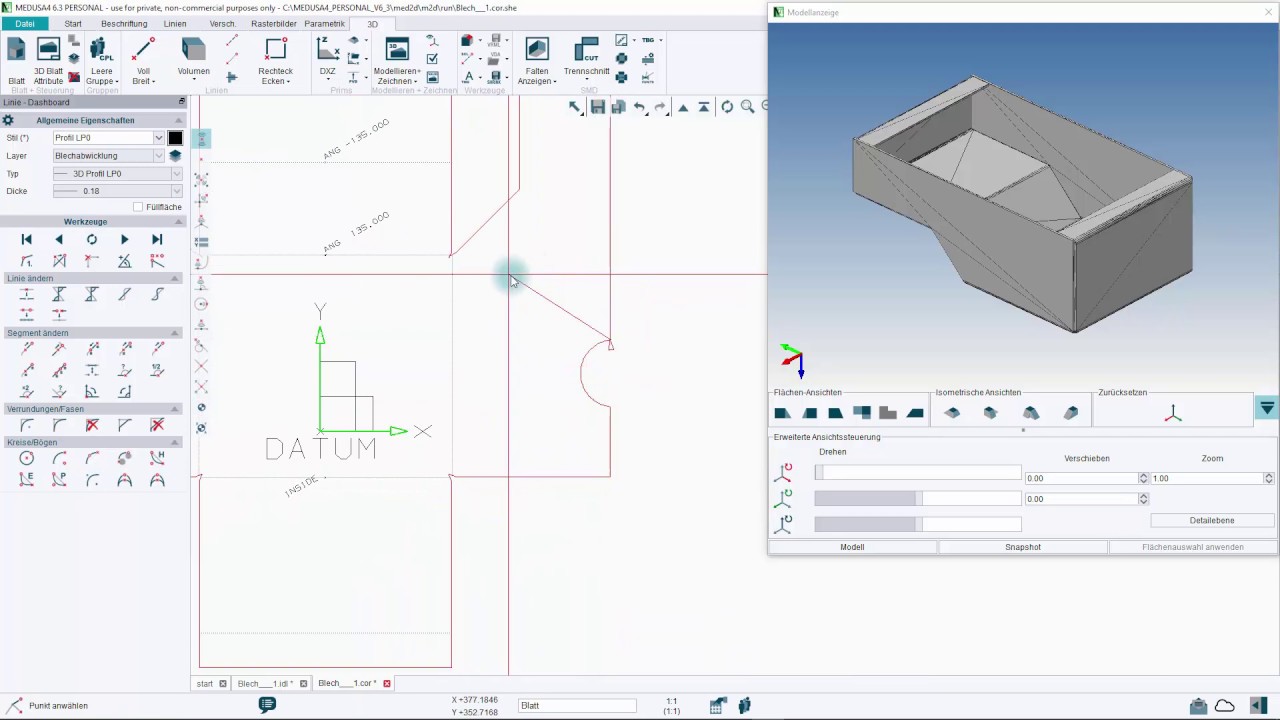Open the Datei menu
This screenshot has width=1280, height=720.
click(x=25, y=24)
